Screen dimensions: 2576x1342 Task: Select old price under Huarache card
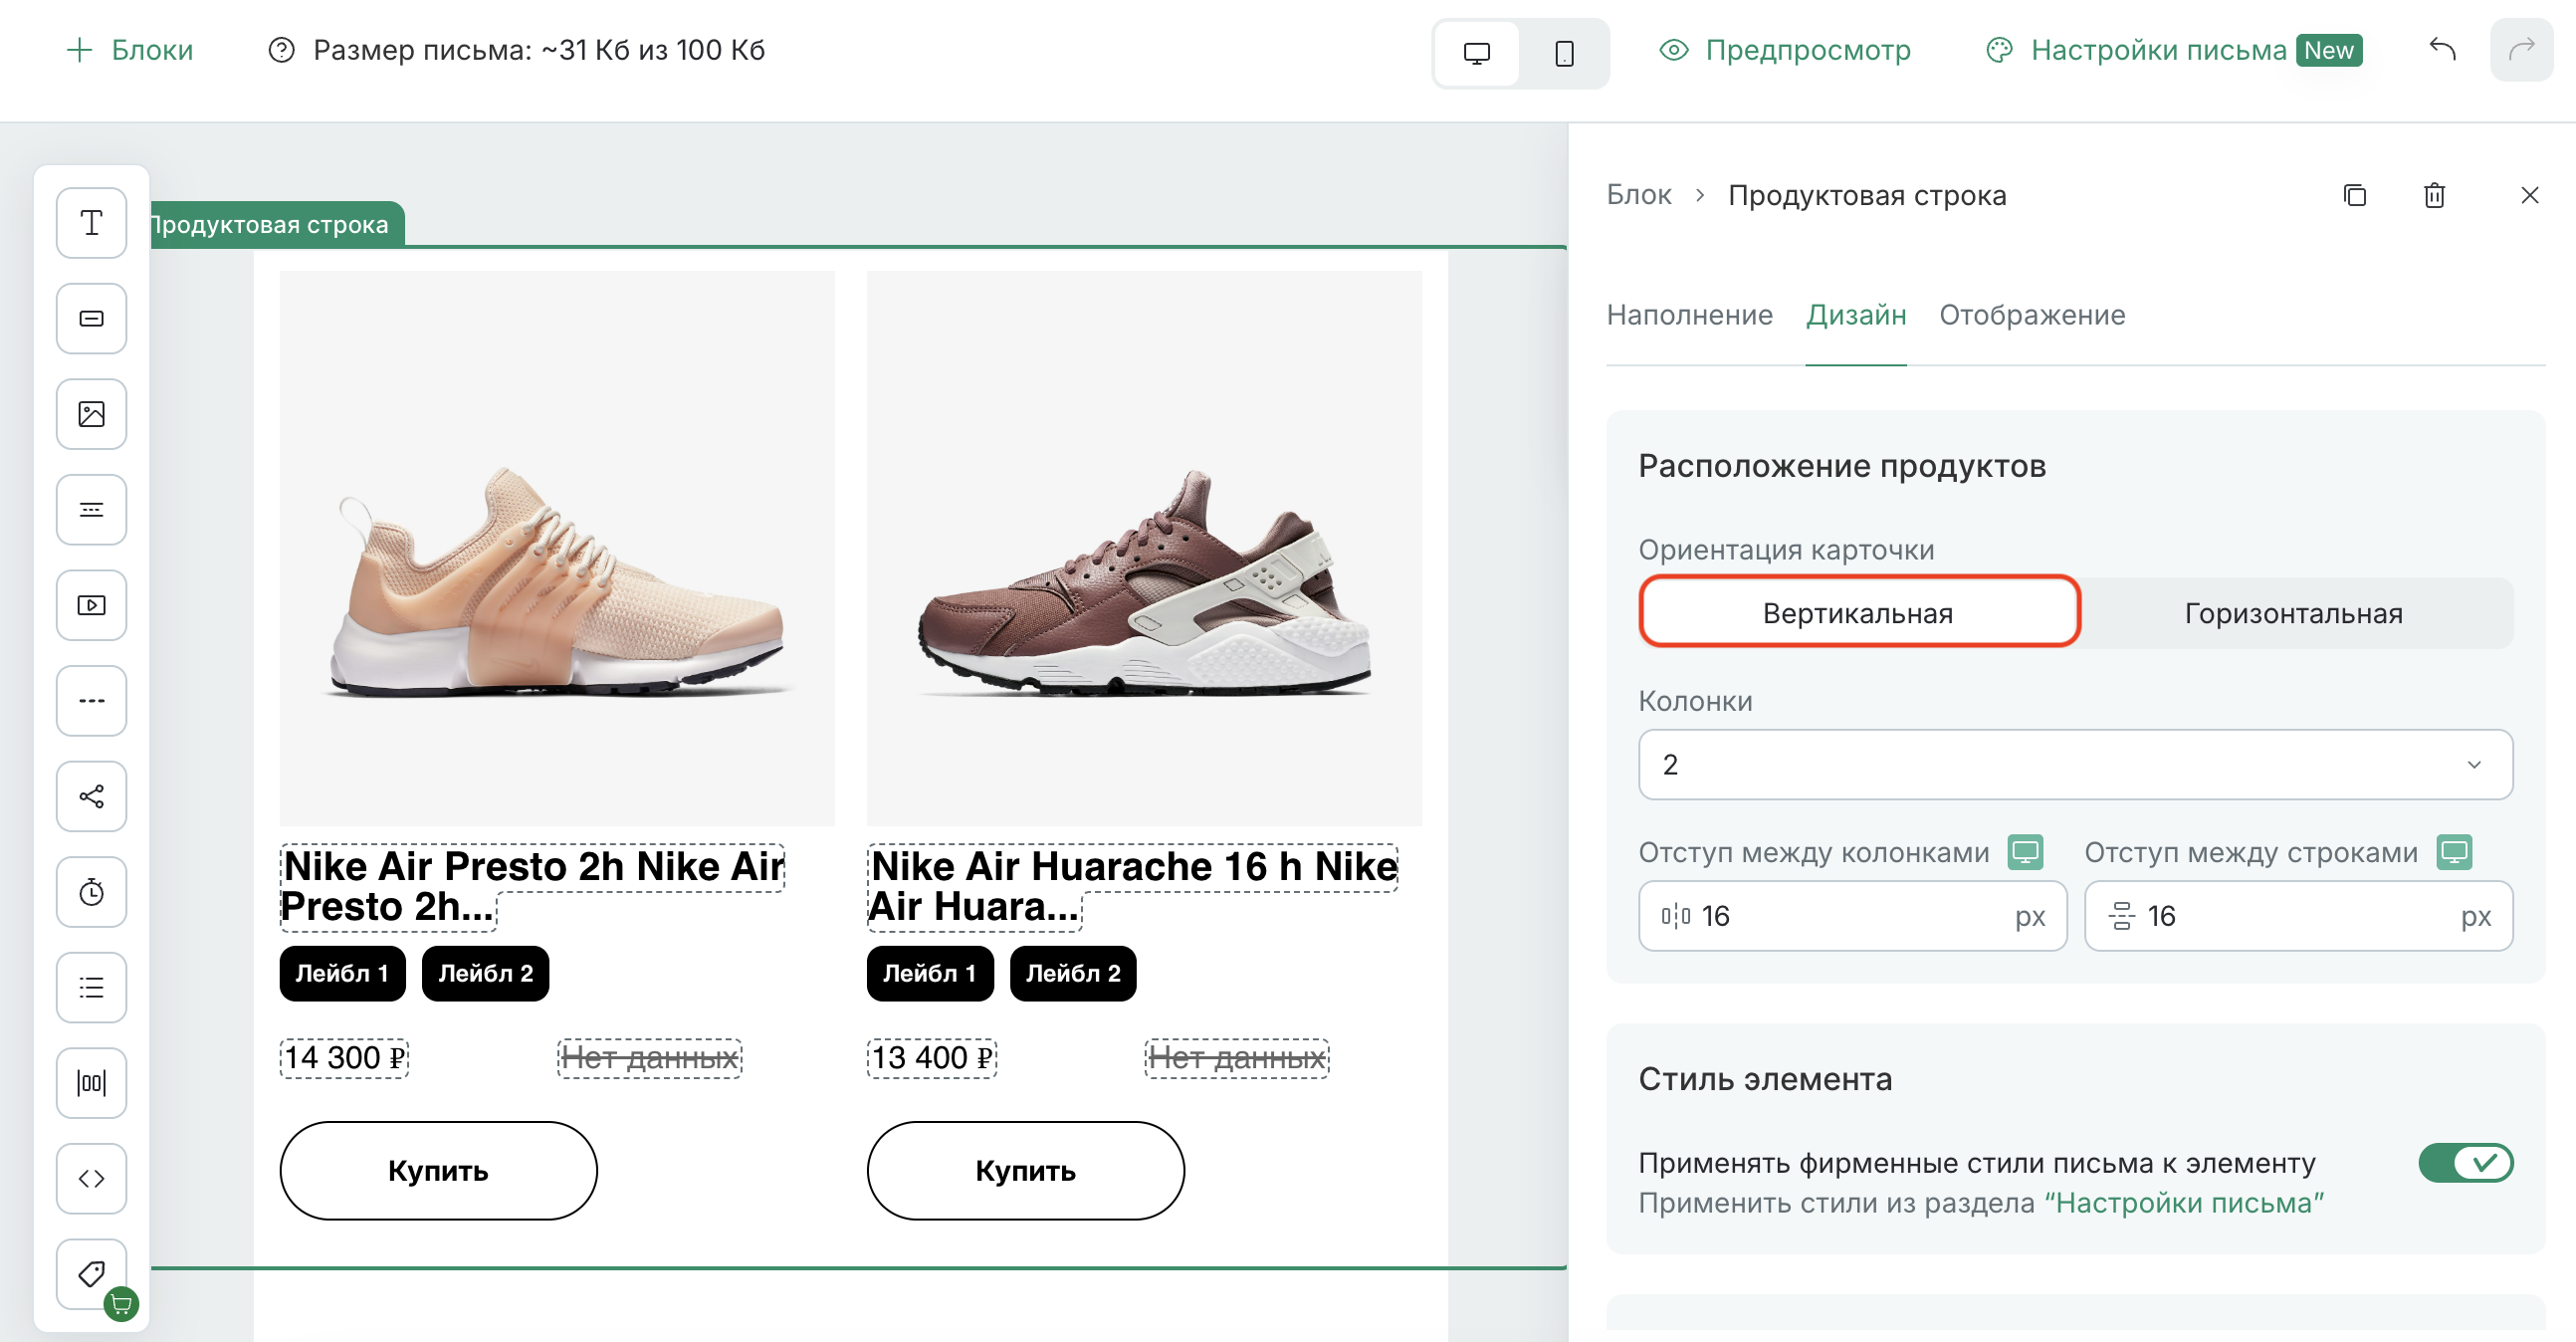point(1237,1058)
